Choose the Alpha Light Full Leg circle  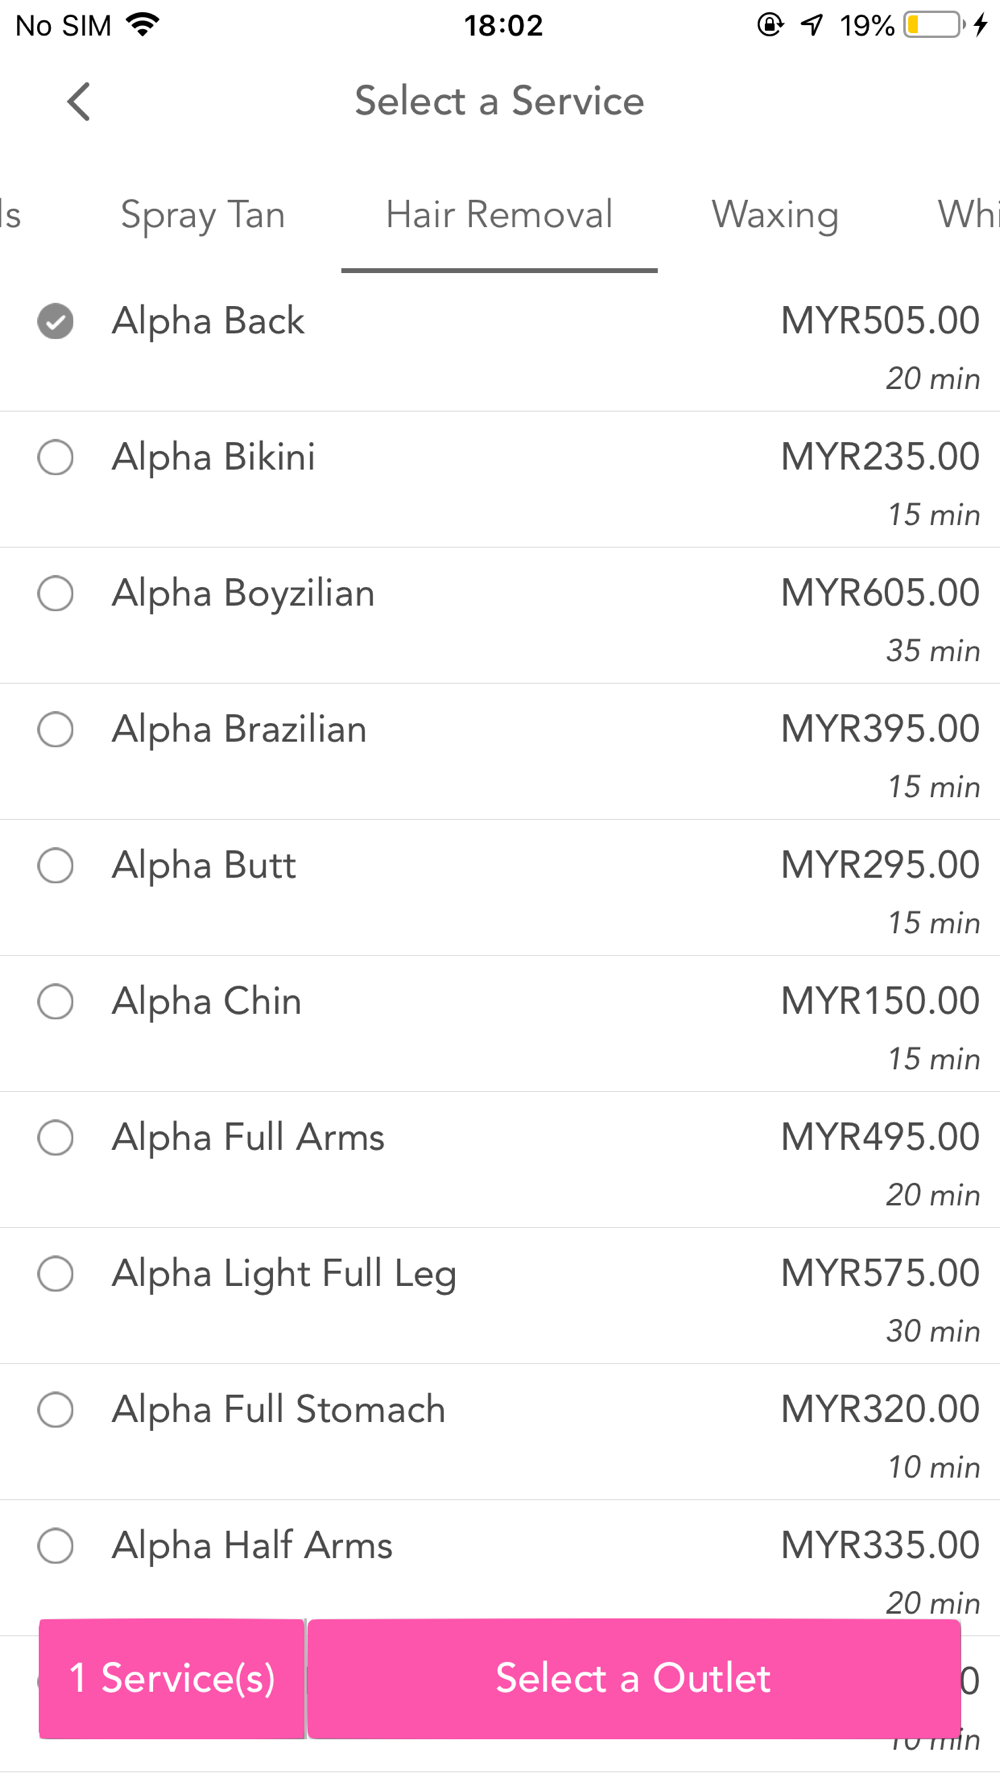[x=55, y=1273]
